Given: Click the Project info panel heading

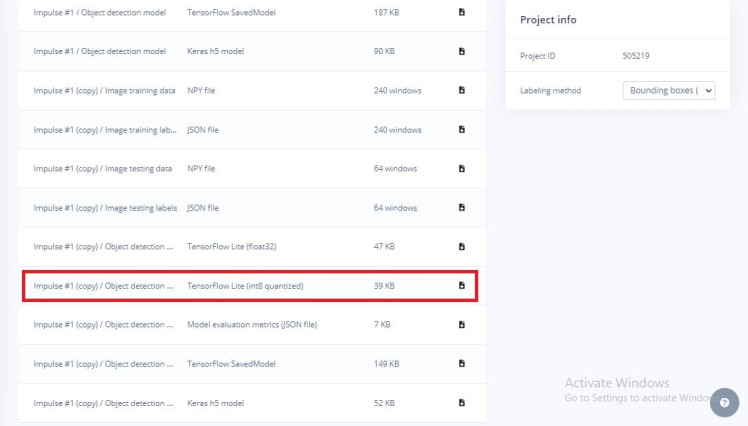Looking at the screenshot, I should [548, 20].
